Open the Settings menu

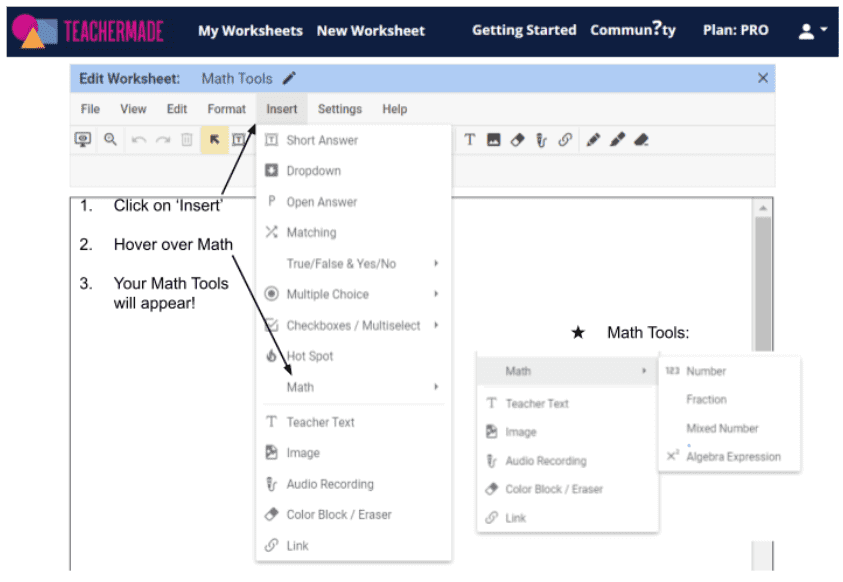point(340,109)
